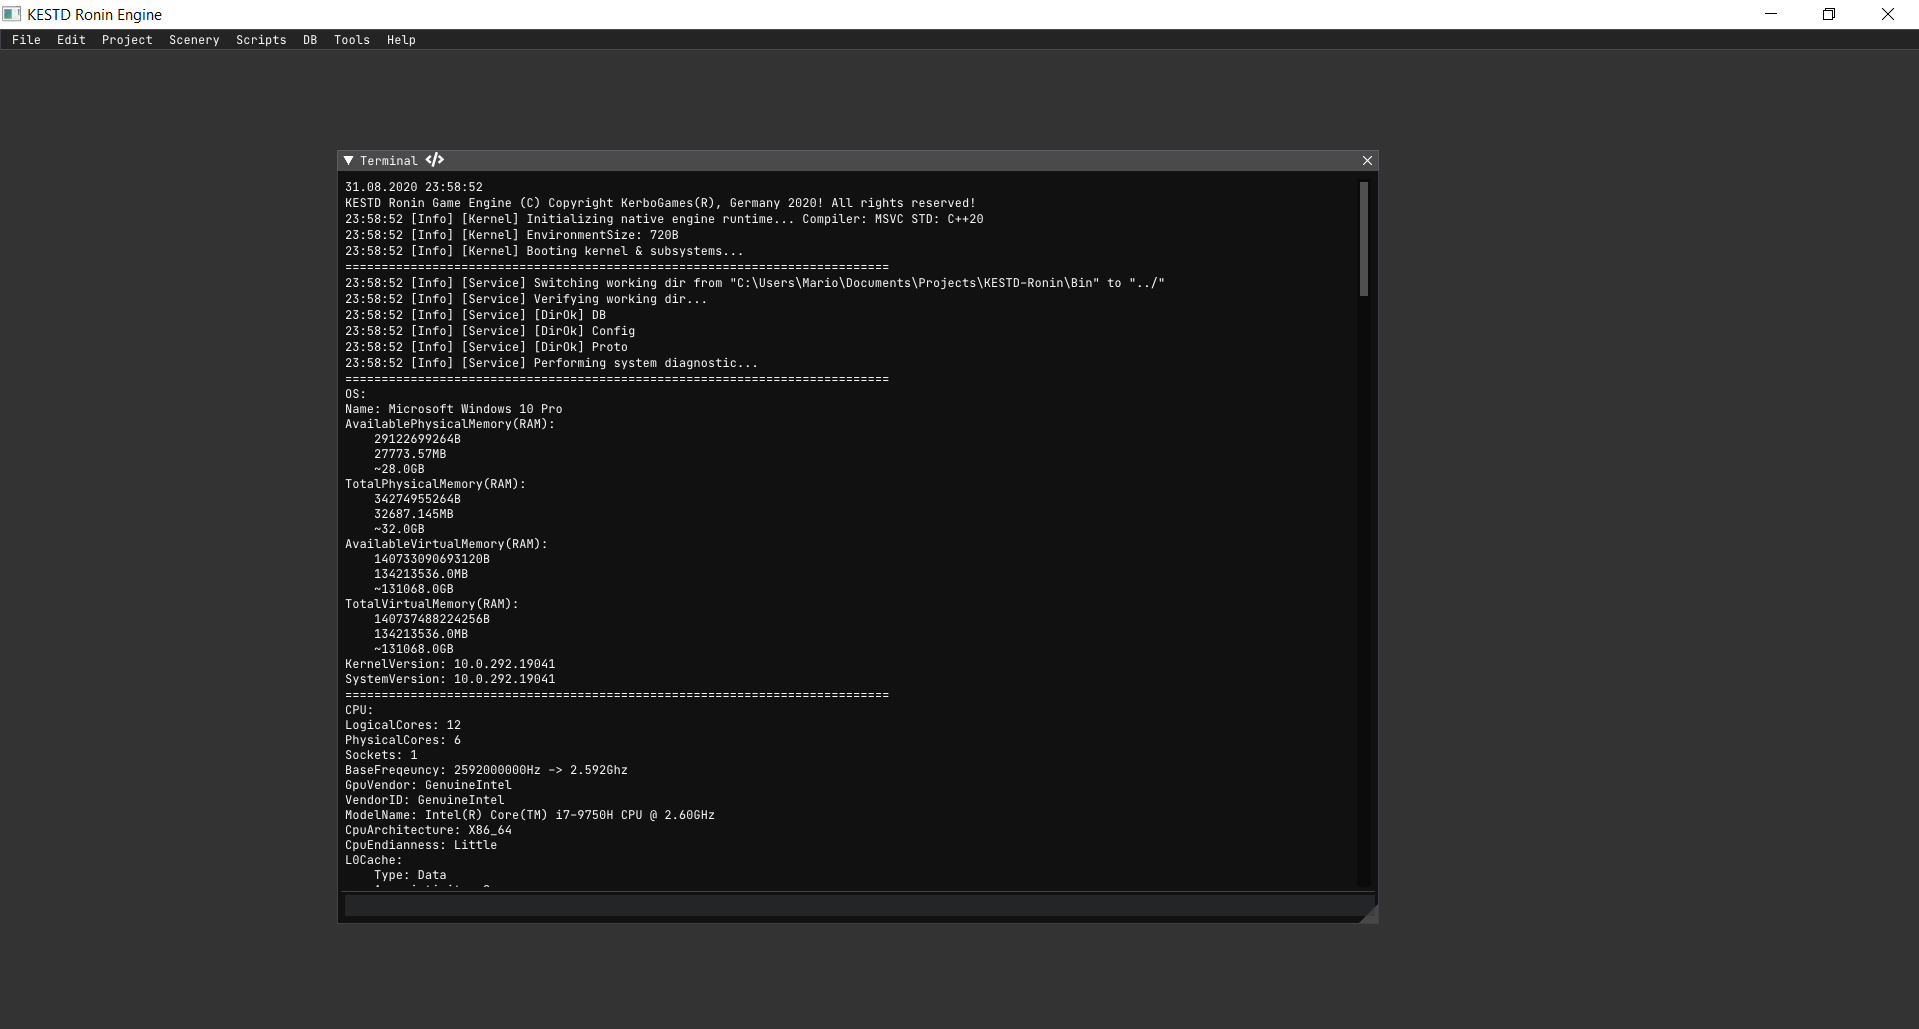
Task: Click the 'Switching working dir from' log line
Action: point(755,283)
